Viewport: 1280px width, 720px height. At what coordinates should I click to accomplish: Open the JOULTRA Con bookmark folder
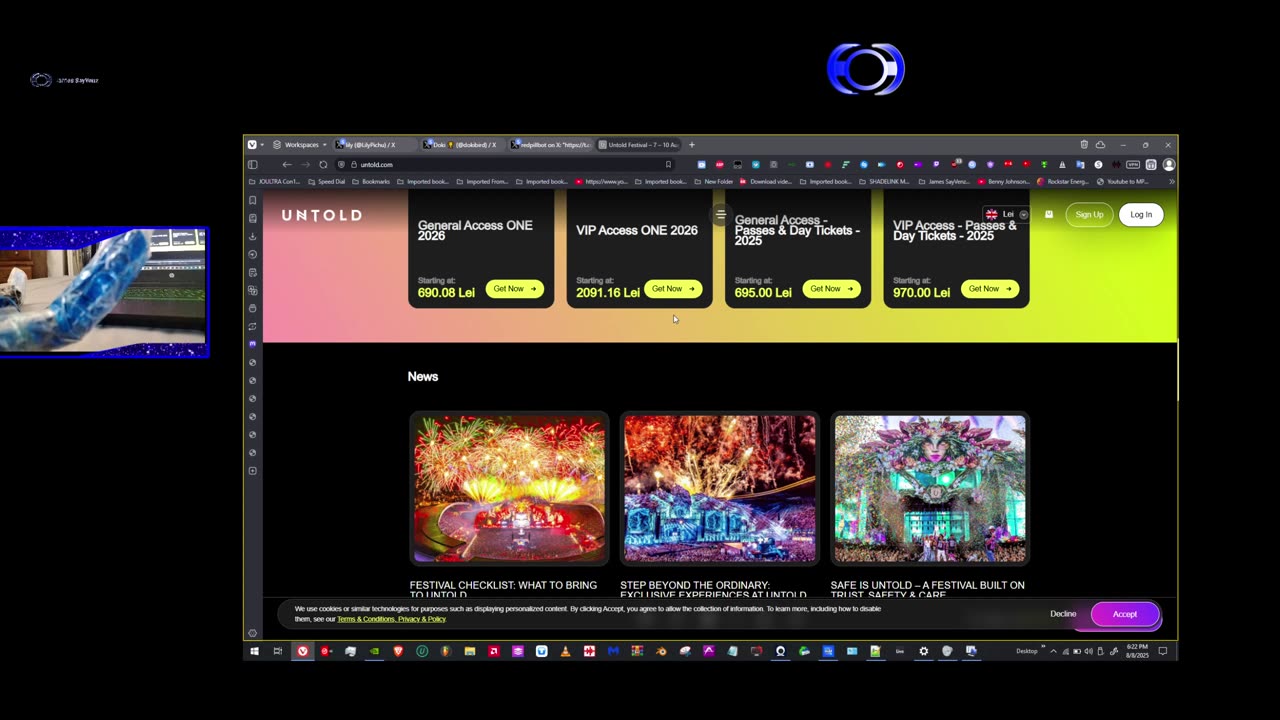[275, 182]
